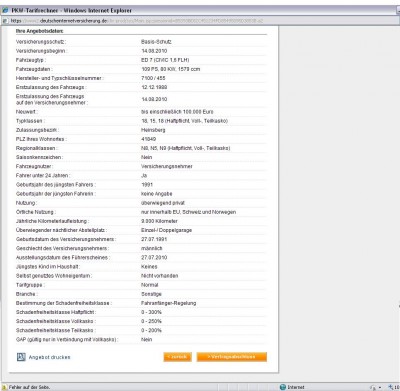
Task: Click 'nur innerhalb EU, Schweiz und Norwegen'
Action: [x=188, y=212]
